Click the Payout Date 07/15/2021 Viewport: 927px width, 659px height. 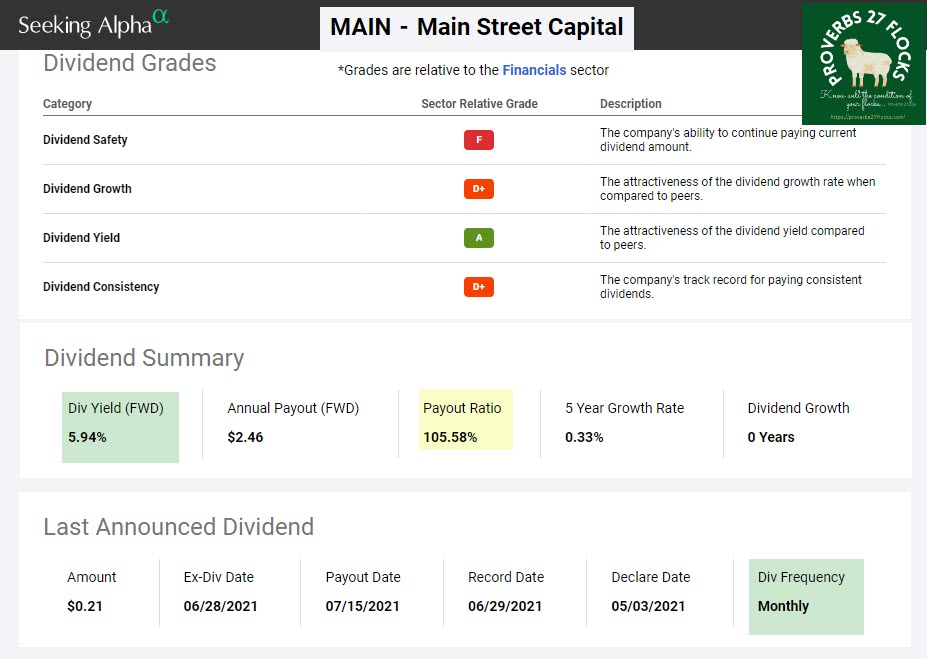362,606
